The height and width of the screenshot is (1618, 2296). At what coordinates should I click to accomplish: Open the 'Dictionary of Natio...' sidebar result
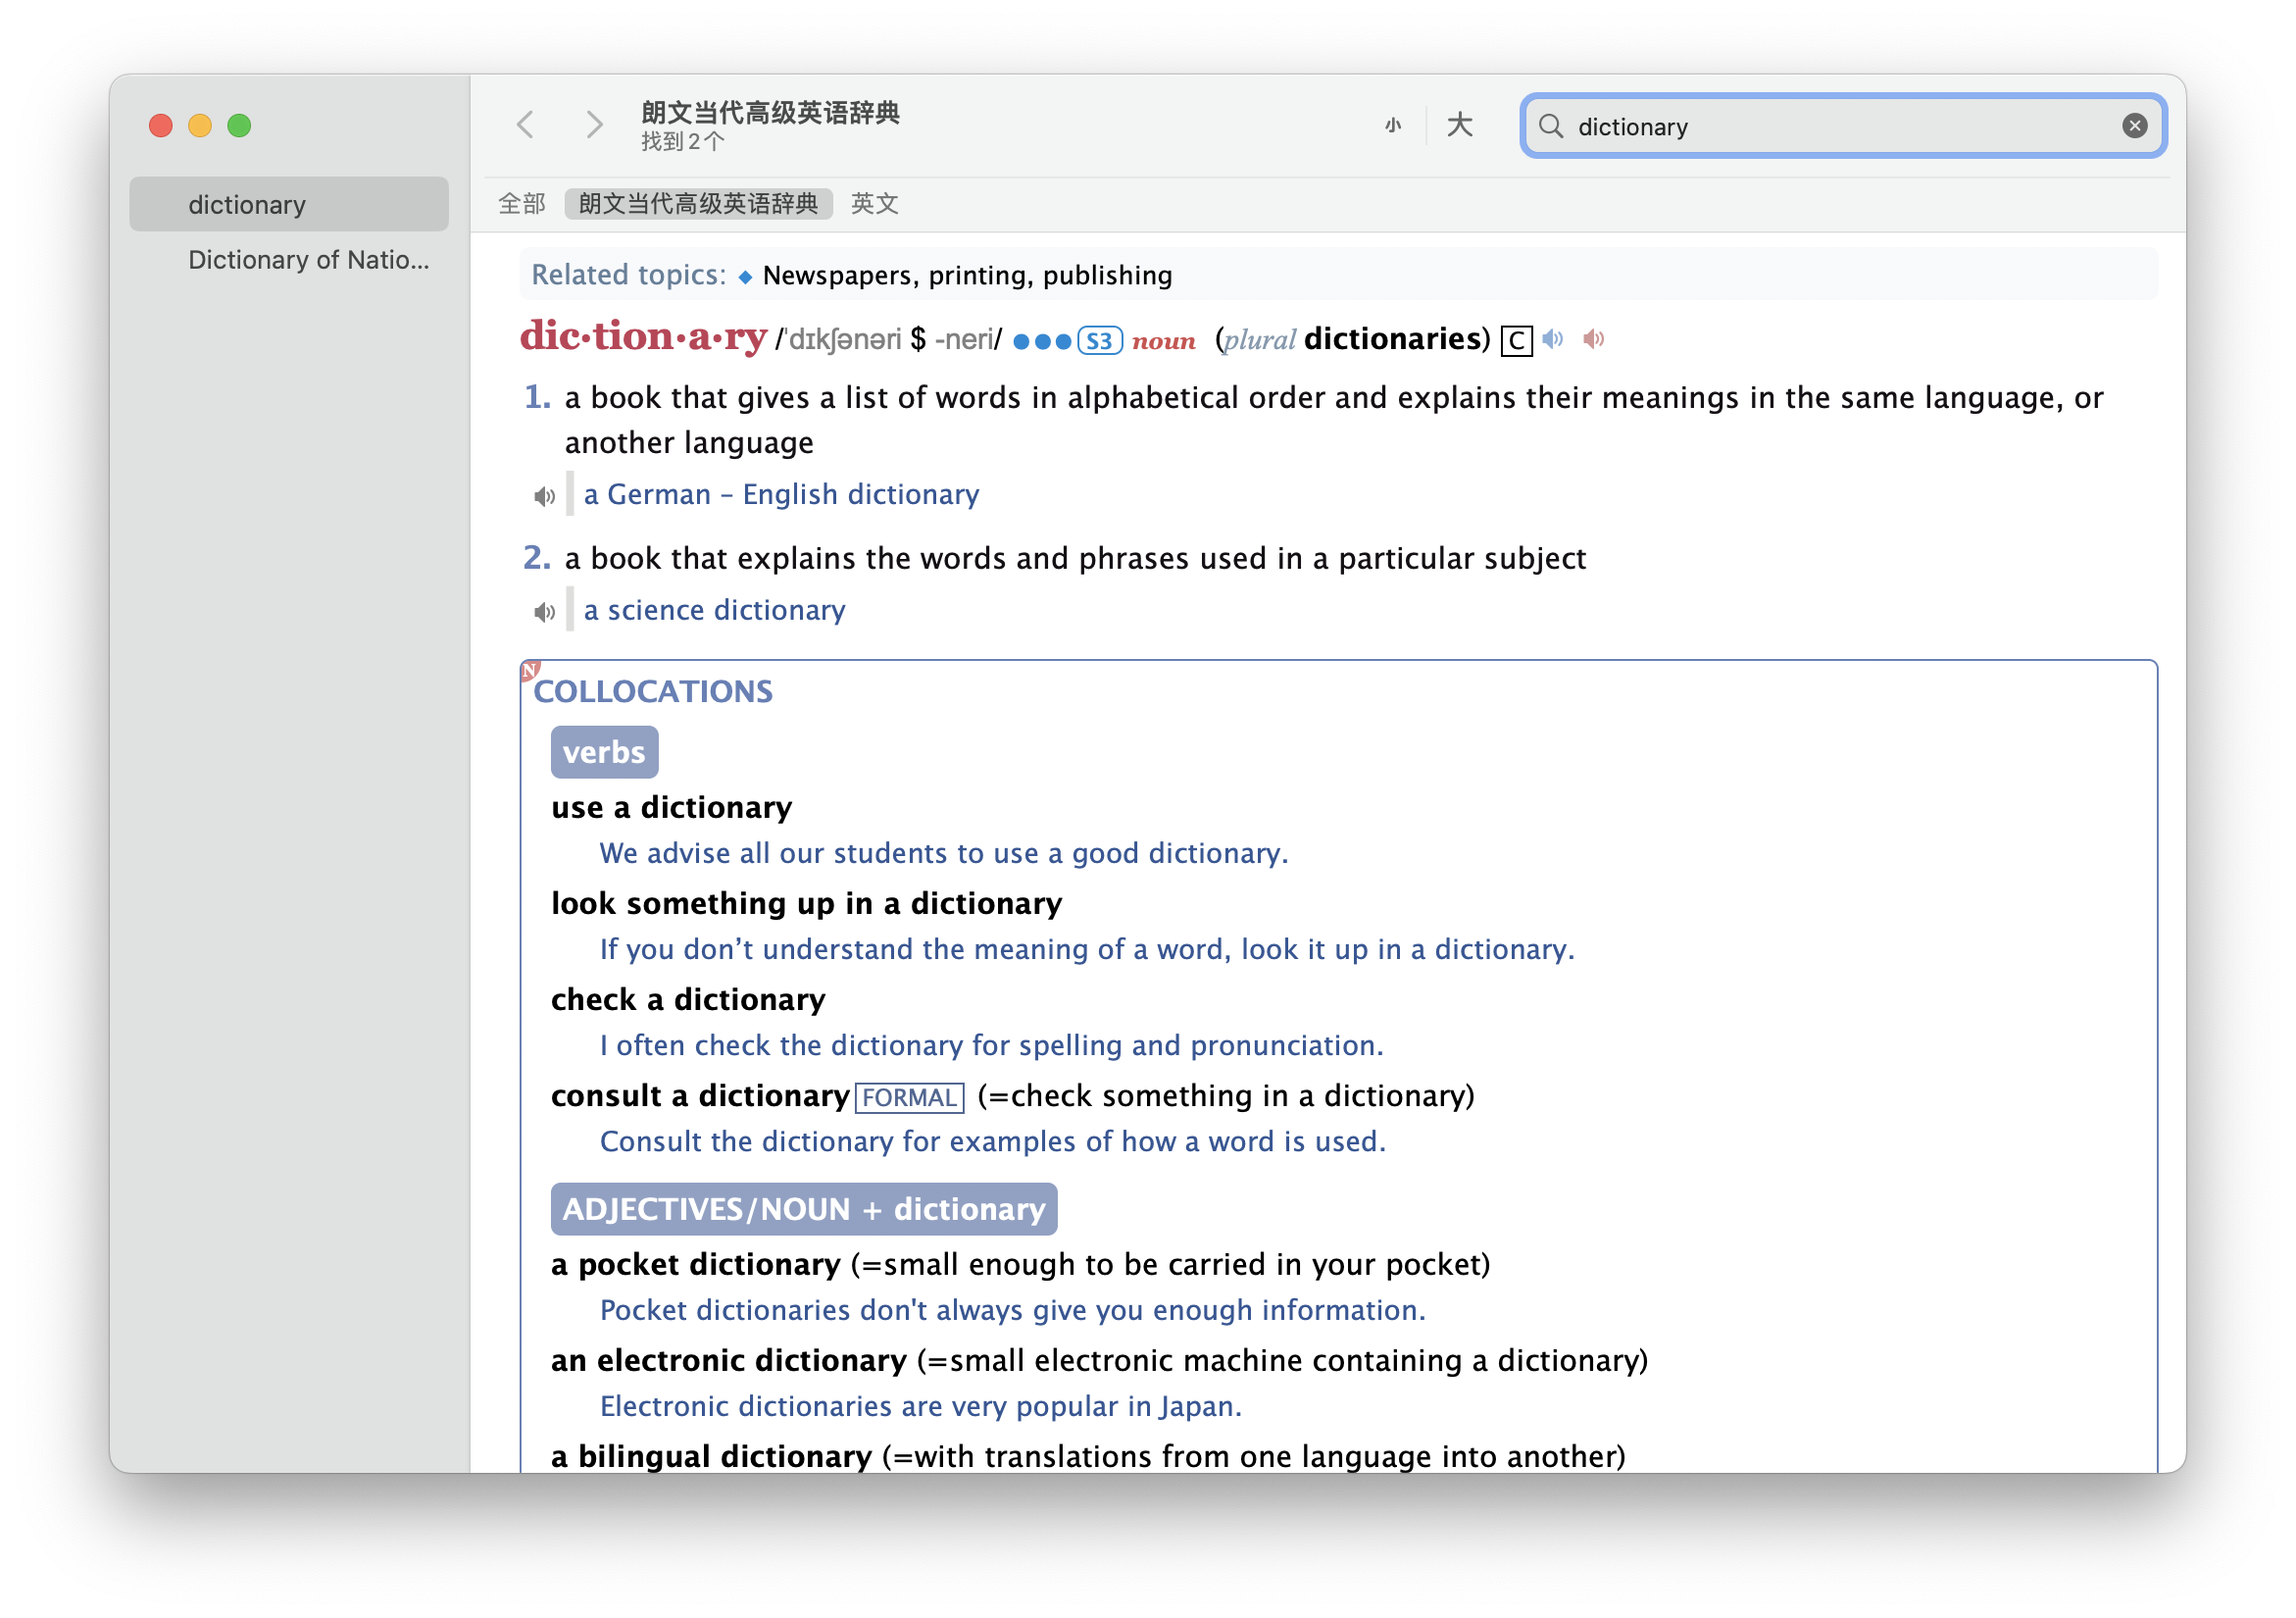click(x=308, y=260)
